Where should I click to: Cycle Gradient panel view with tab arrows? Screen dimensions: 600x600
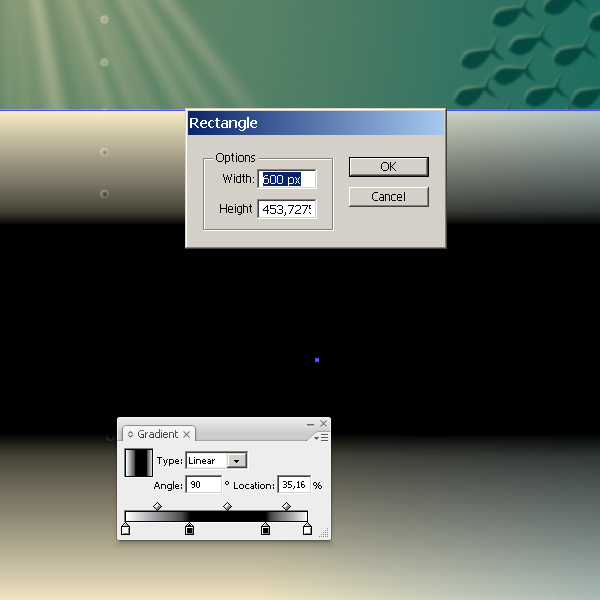tap(130, 434)
